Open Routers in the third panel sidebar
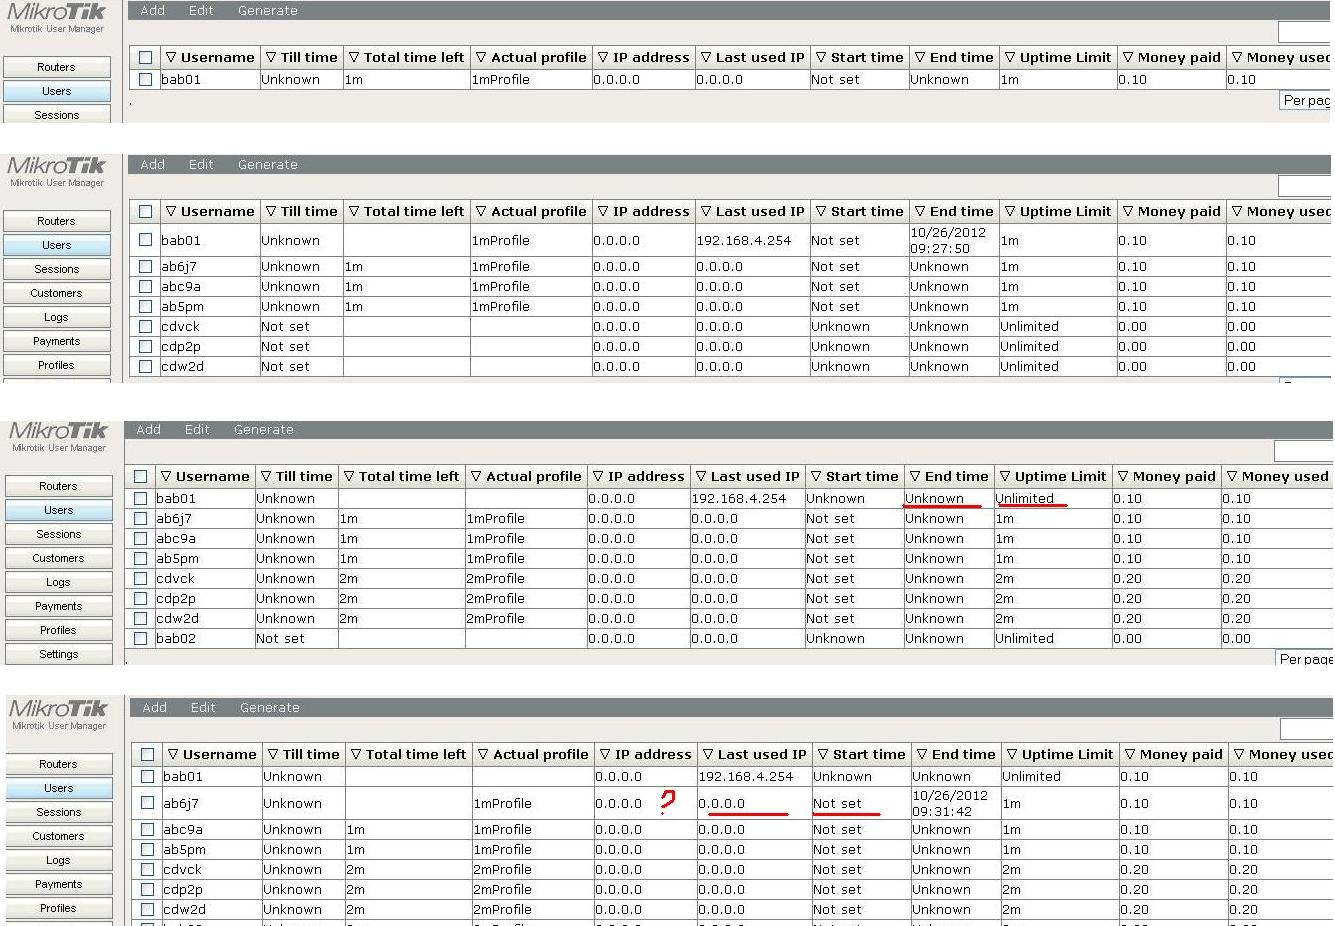This screenshot has width=1335, height=926. click(x=58, y=486)
